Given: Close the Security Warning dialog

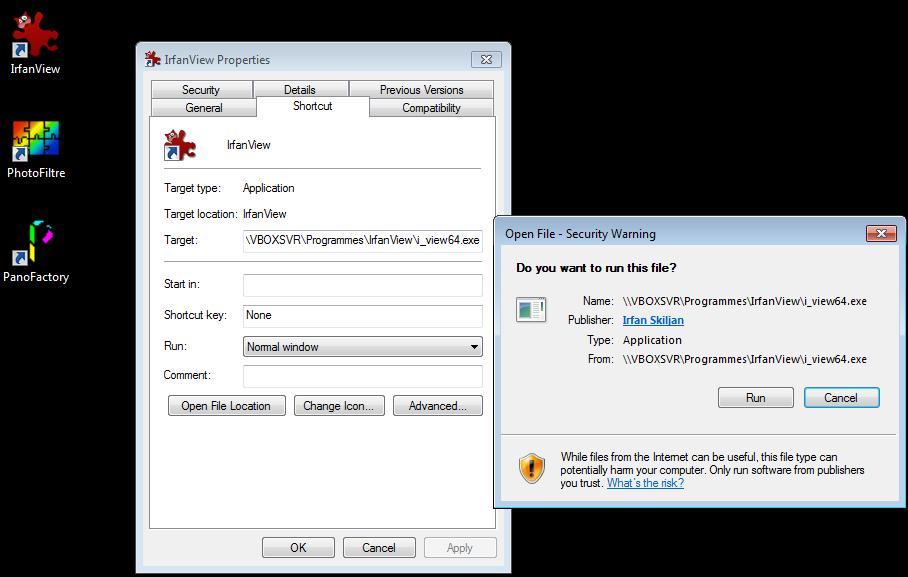Looking at the screenshot, I should (x=880, y=234).
